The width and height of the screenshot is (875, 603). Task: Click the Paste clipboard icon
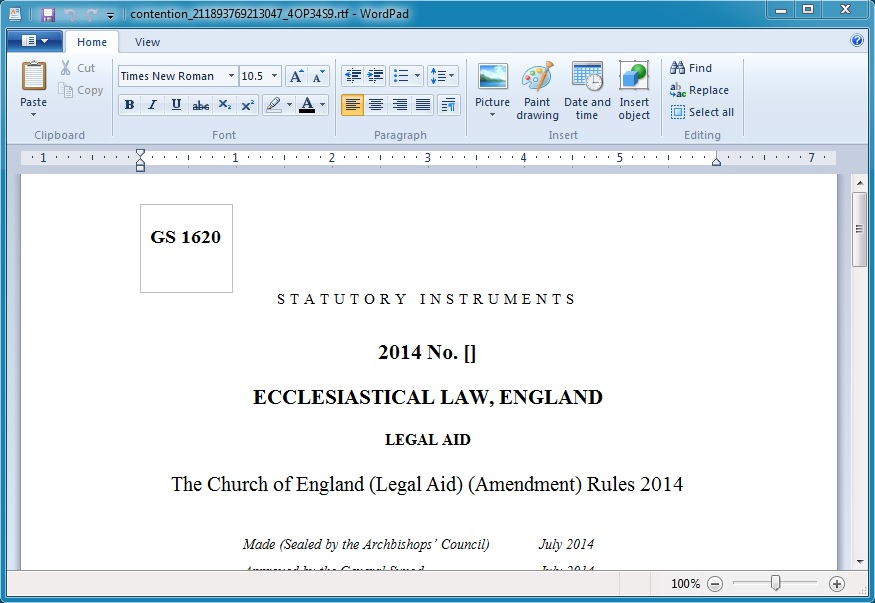(33, 76)
